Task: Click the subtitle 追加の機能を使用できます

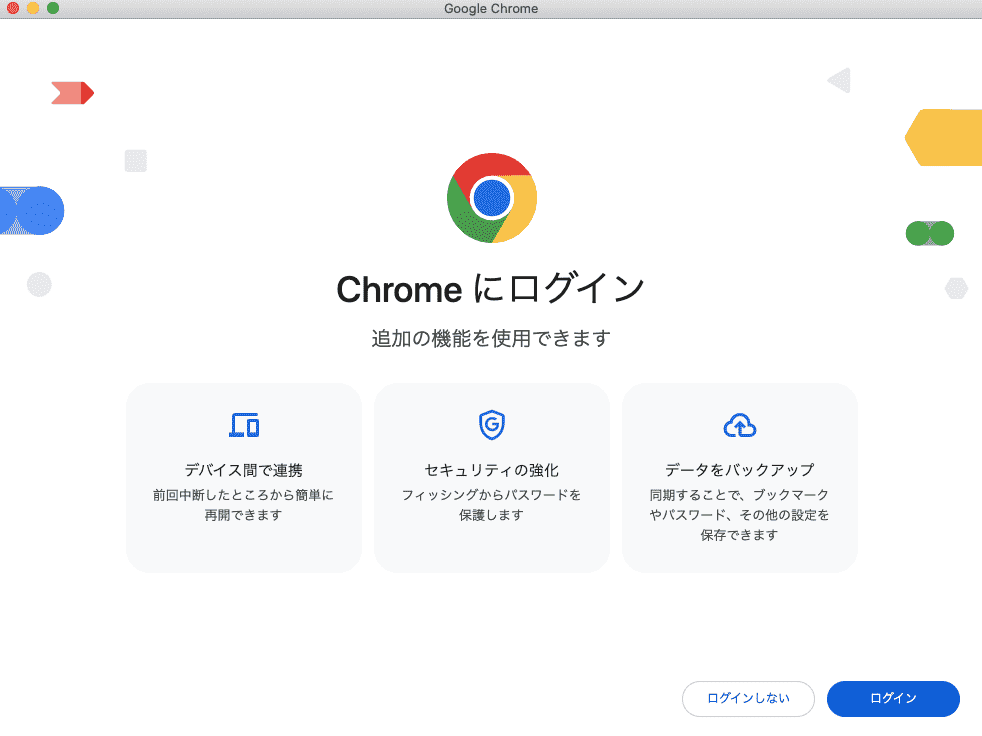Action: click(x=491, y=338)
